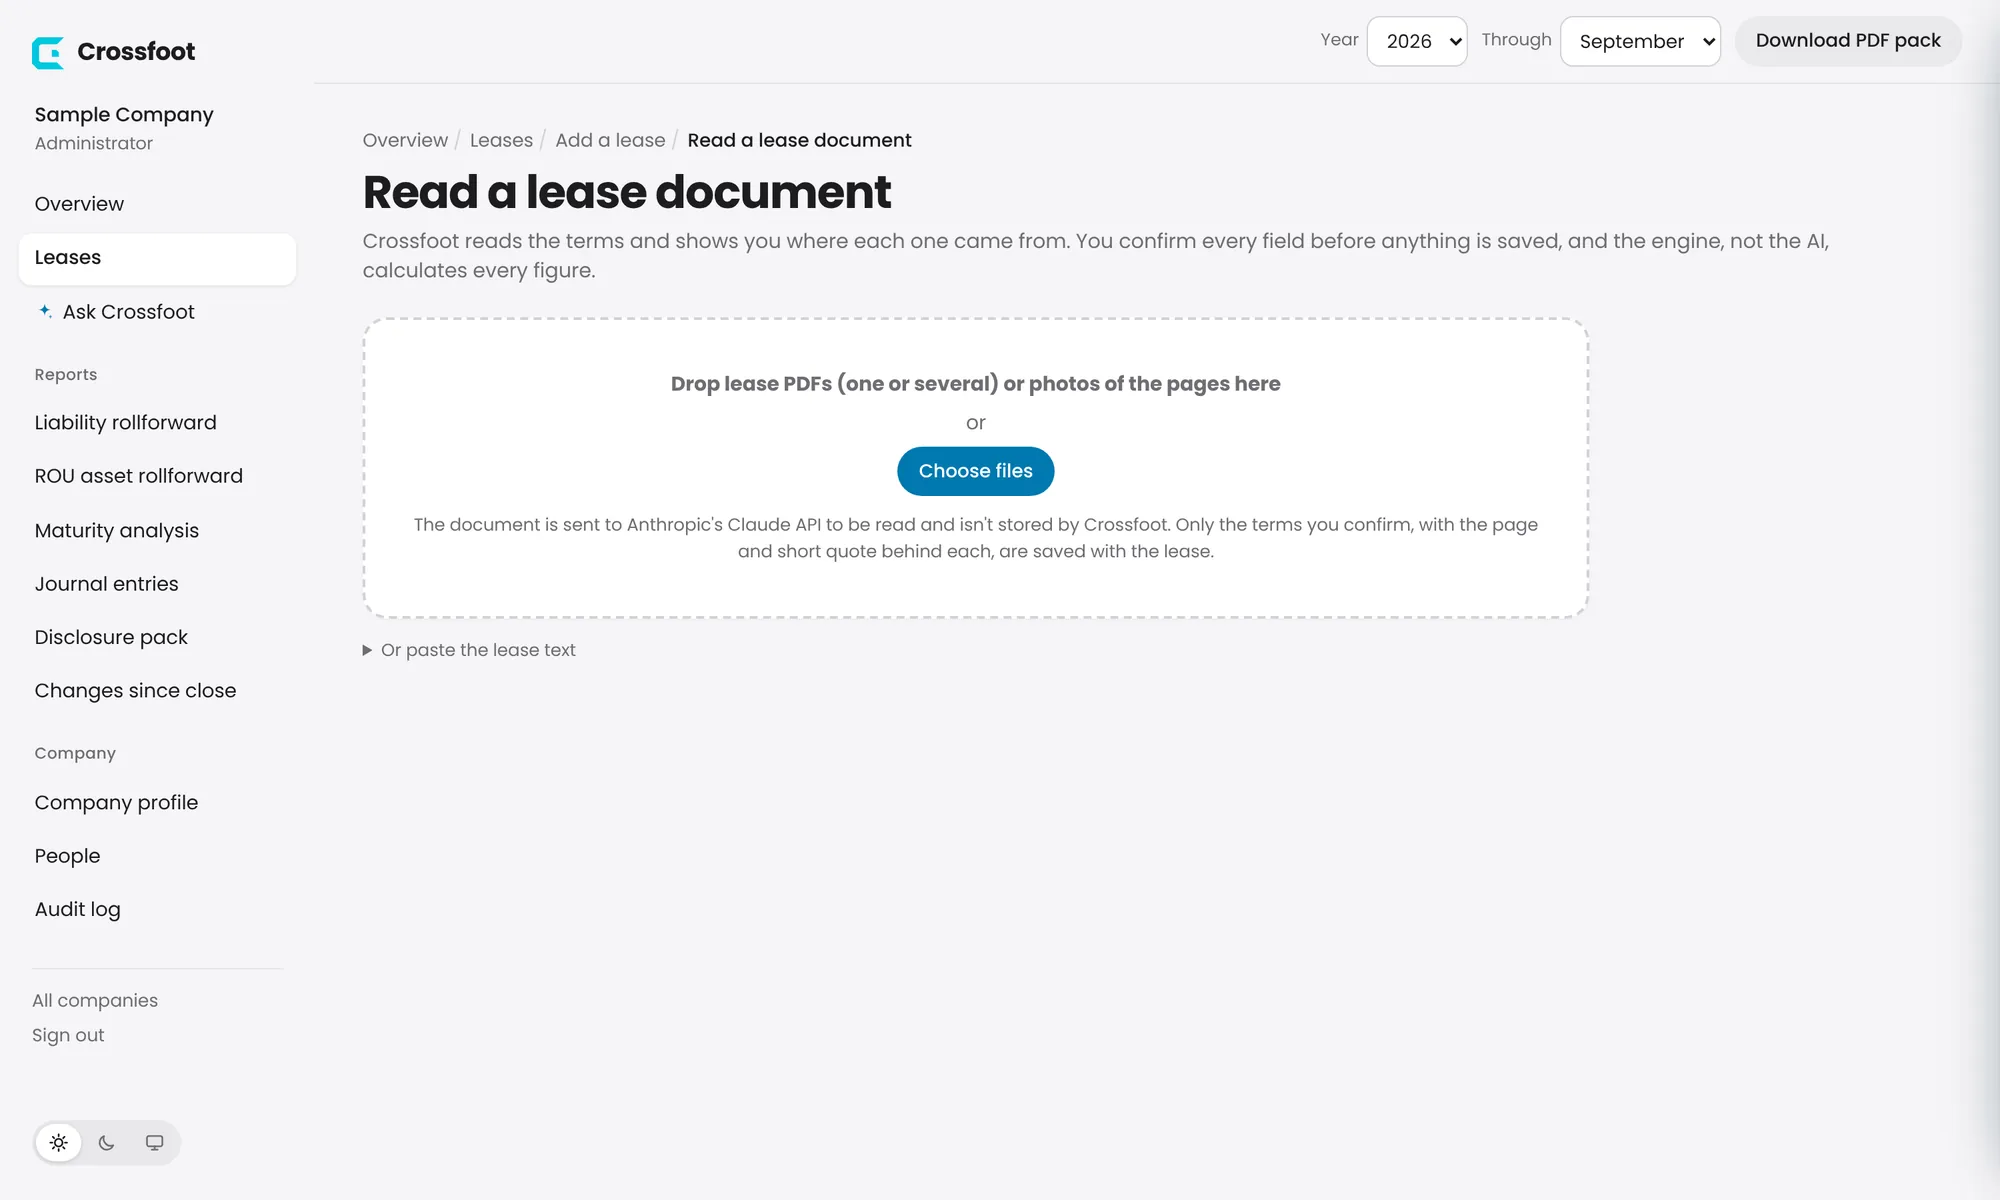The height and width of the screenshot is (1200, 2000).
Task: Click Sign out link
Action: 68,1035
